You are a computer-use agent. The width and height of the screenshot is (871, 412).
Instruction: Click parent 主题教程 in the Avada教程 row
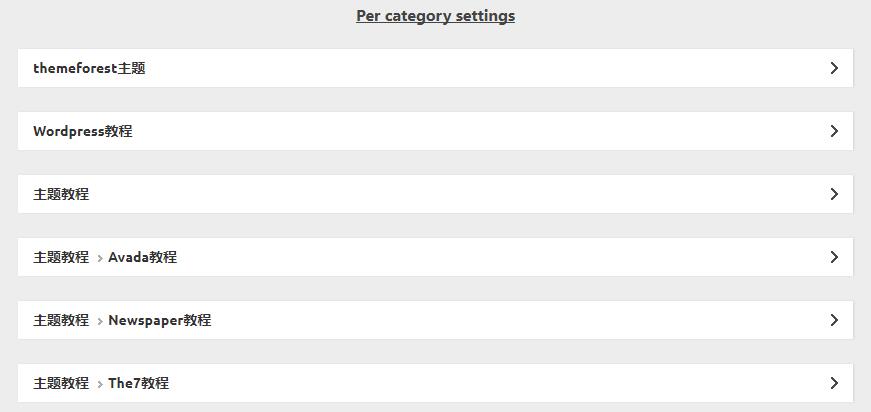(61, 257)
